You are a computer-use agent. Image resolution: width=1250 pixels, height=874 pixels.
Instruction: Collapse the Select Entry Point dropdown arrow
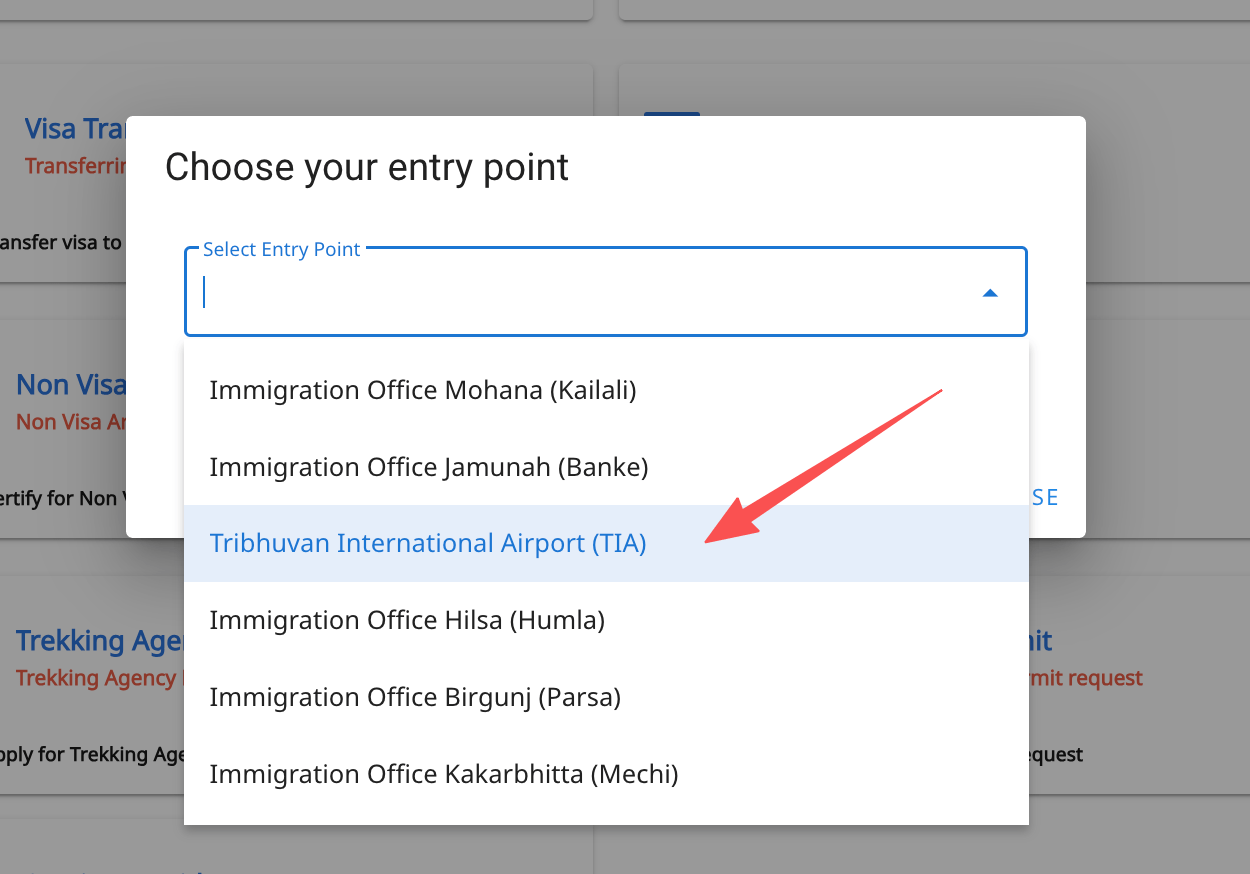[x=989, y=293]
